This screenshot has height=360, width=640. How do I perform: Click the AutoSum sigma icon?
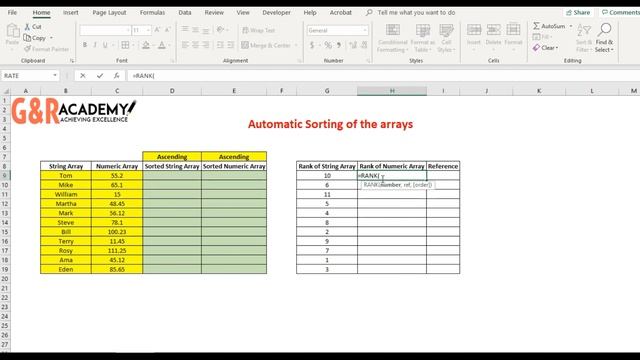[536, 26]
